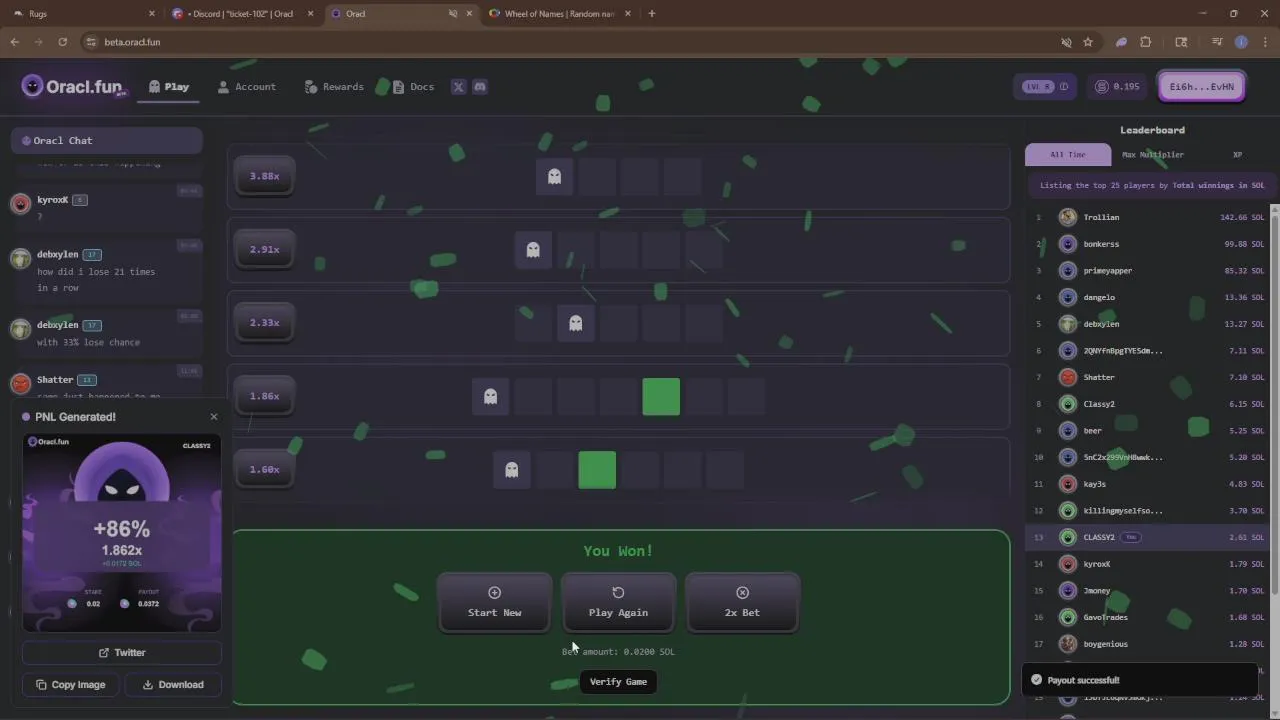
Task: Click the Oracl Chat panel header
Action: (x=106, y=141)
